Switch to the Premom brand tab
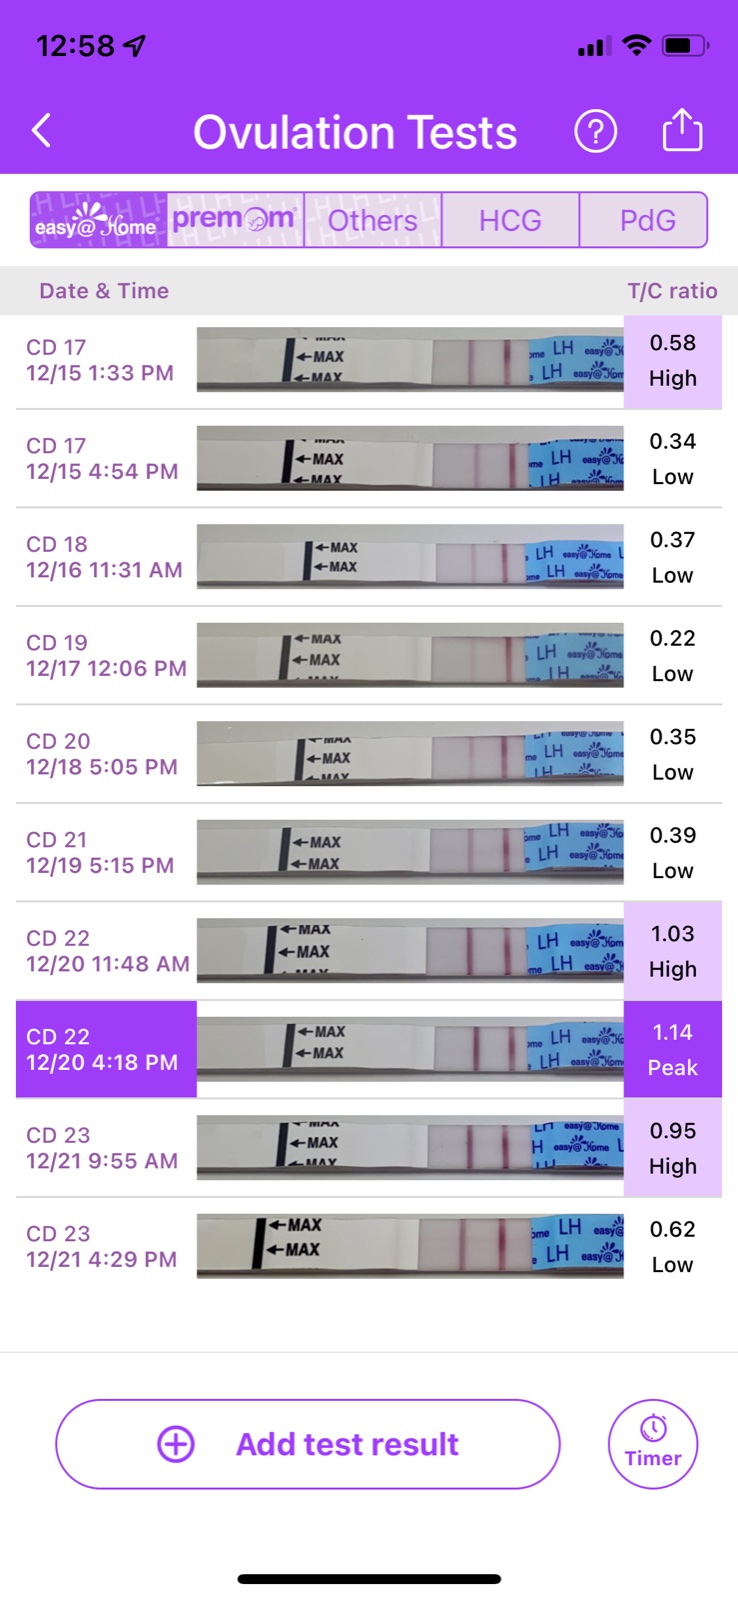 (235, 220)
